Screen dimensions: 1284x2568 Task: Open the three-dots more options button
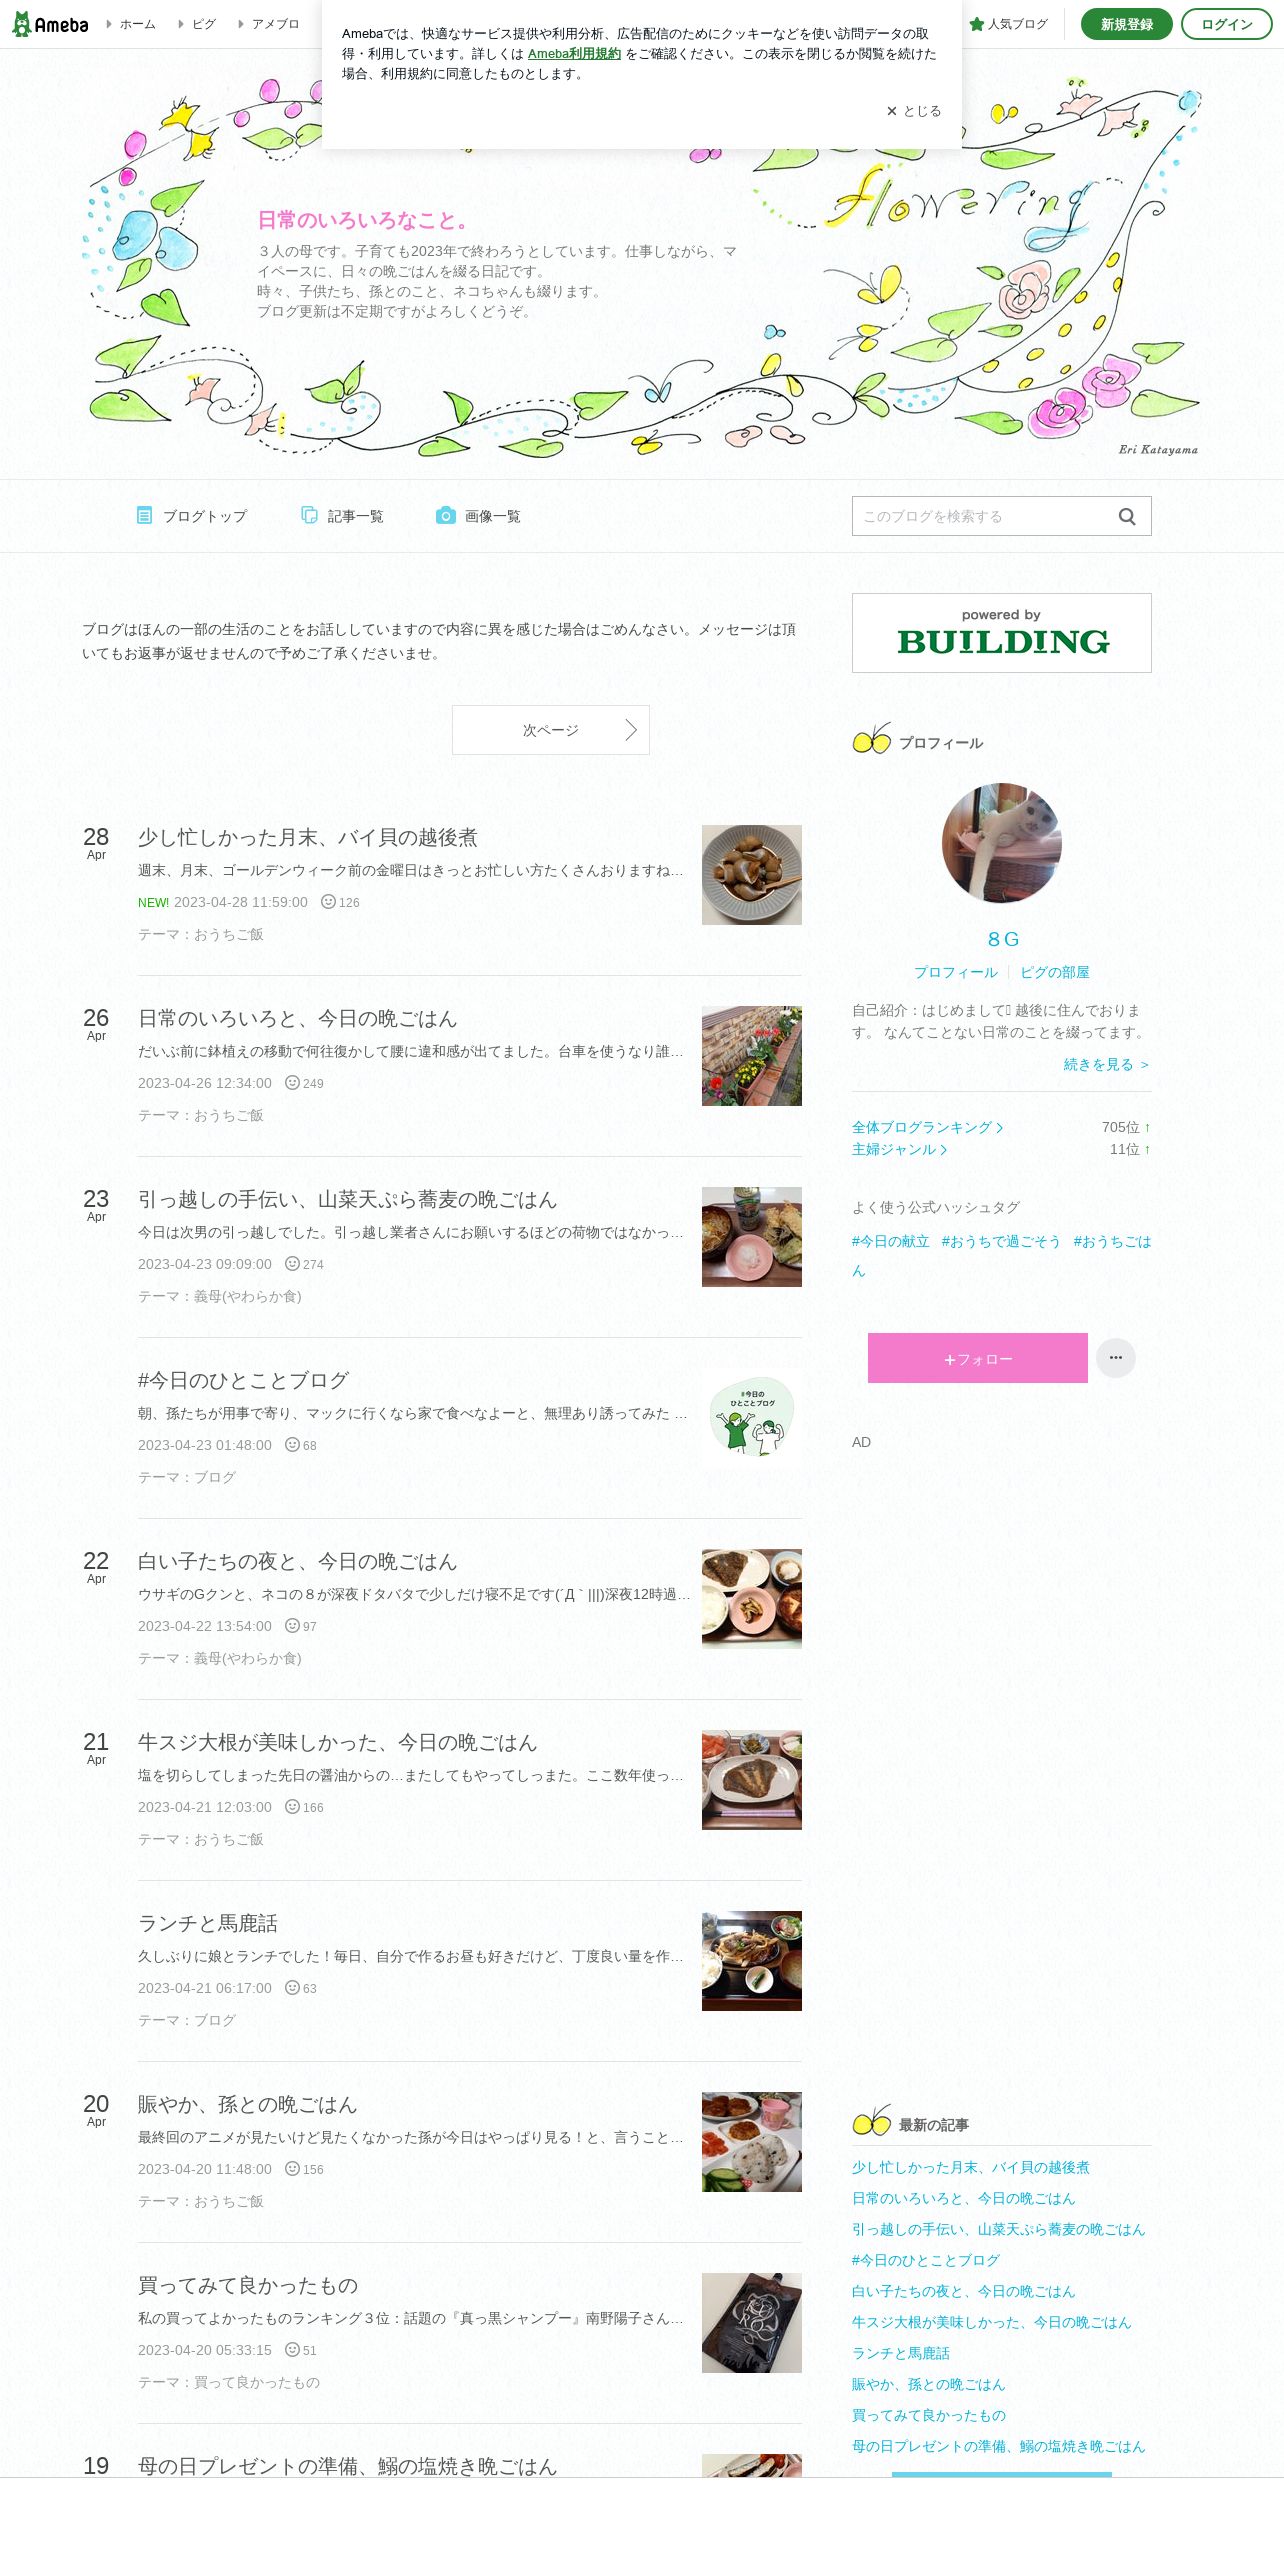pyautogui.click(x=1116, y=1358)
